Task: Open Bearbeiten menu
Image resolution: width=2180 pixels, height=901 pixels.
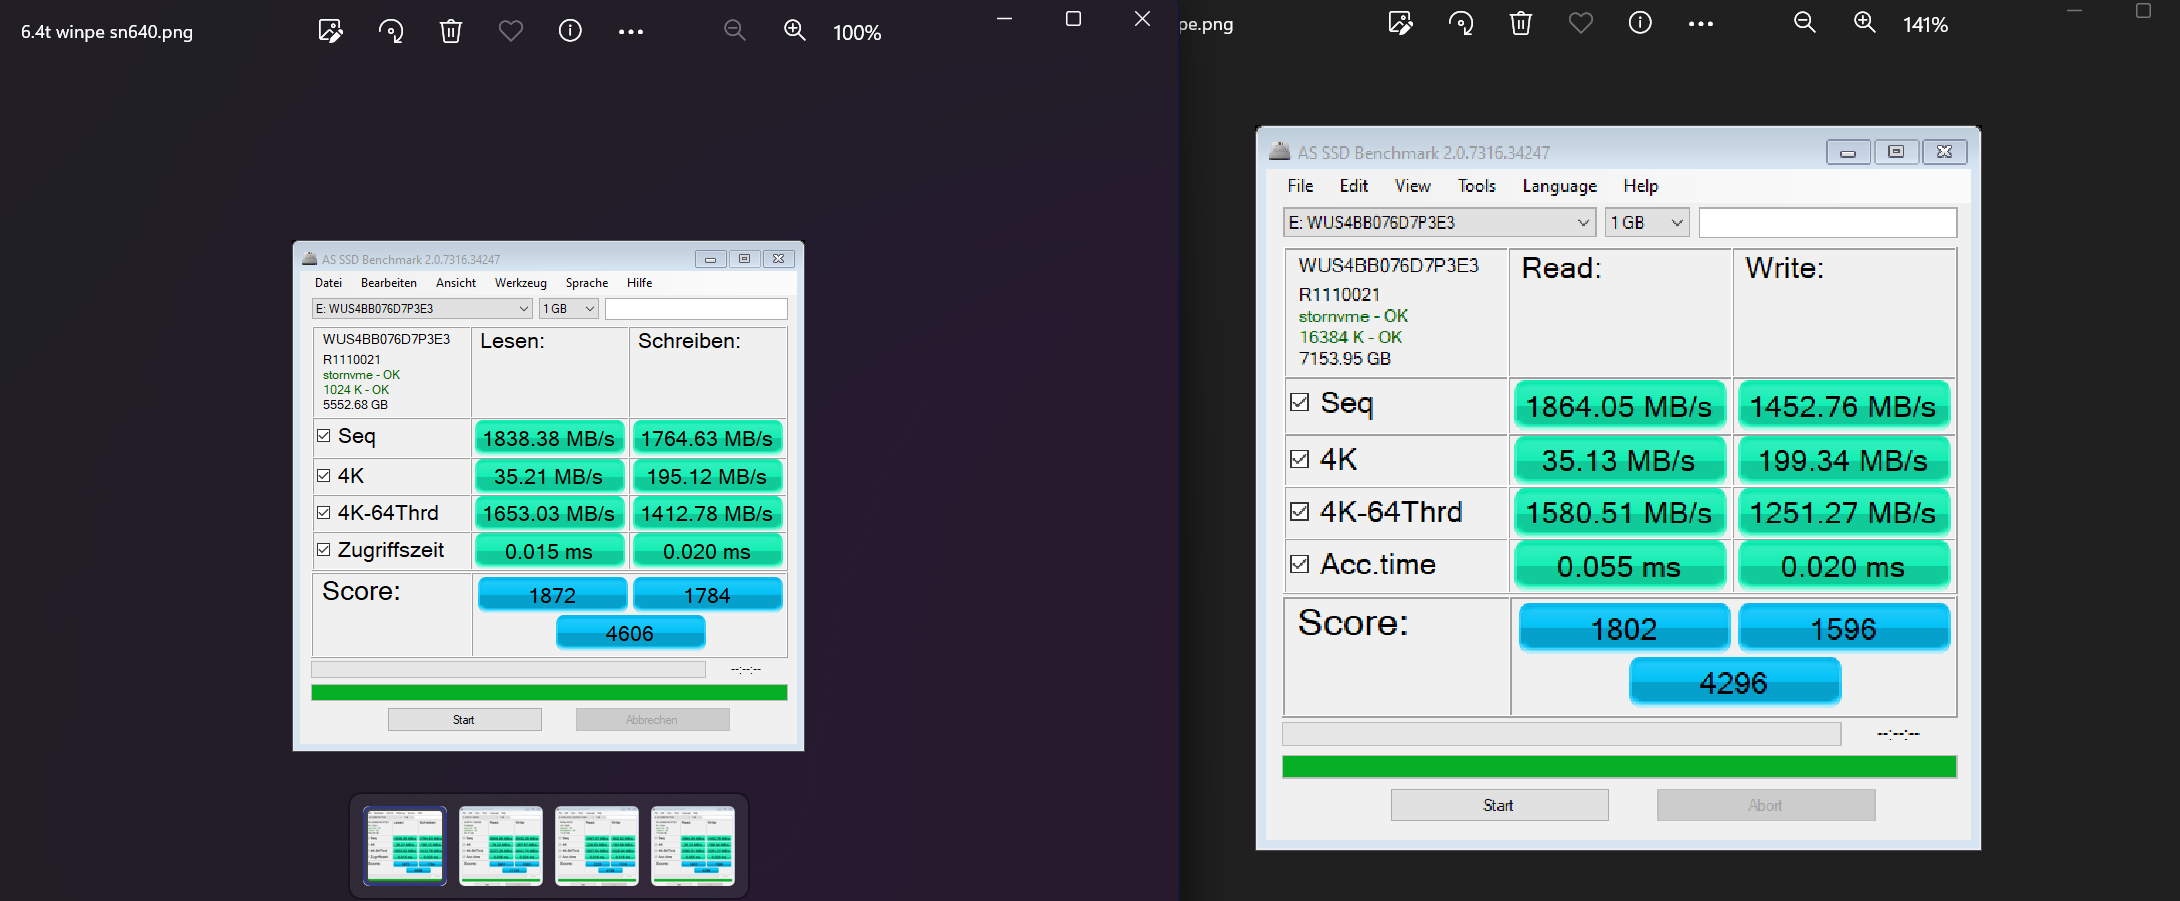Action: (389, 283)
